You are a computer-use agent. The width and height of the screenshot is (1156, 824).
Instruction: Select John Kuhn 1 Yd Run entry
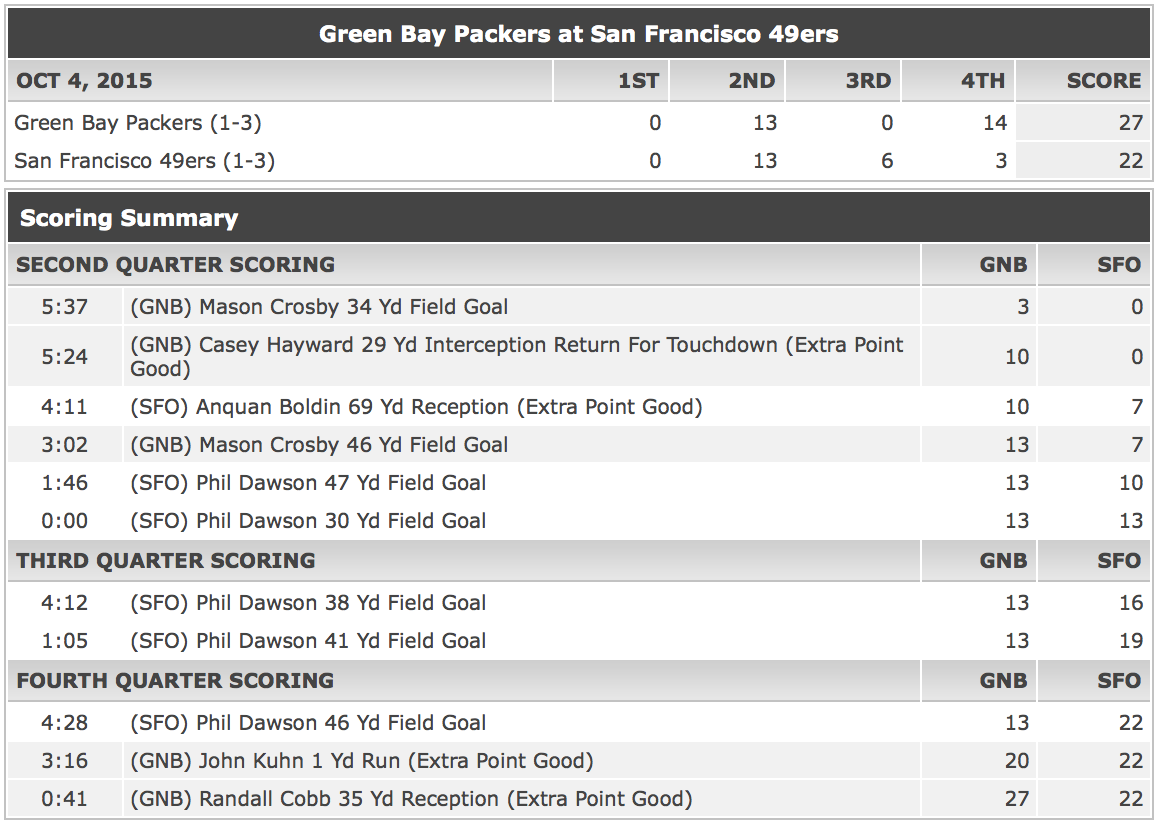click(x=578, y=761)
